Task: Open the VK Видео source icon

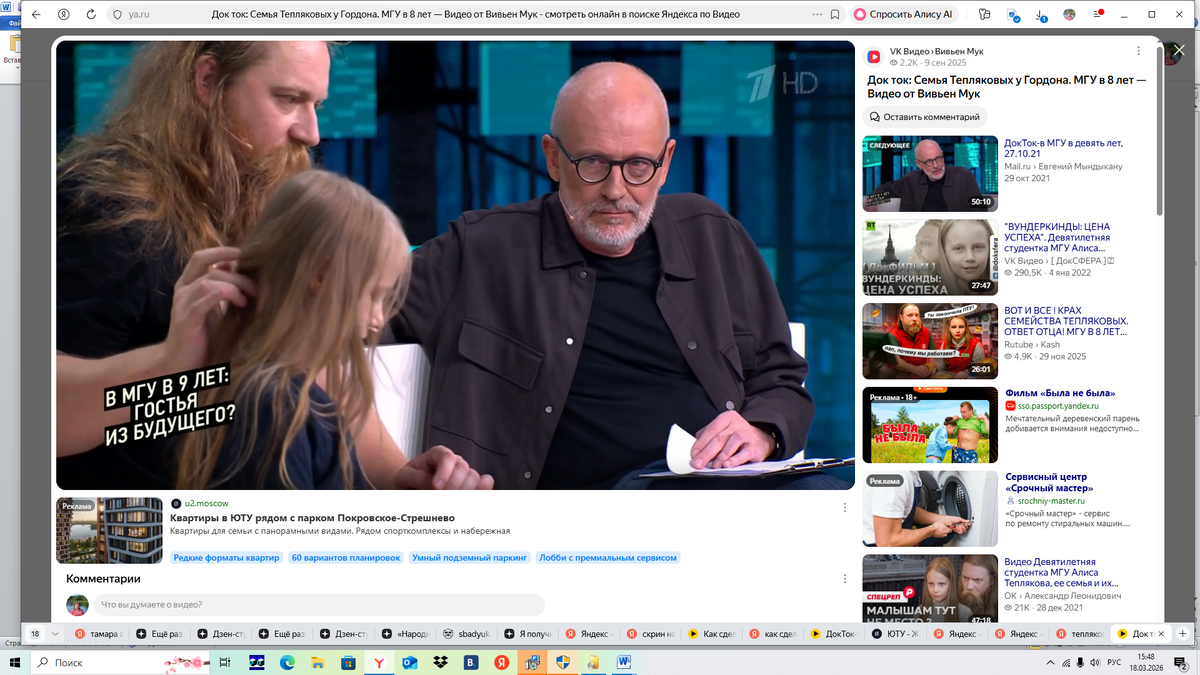Action: point(873,57)
